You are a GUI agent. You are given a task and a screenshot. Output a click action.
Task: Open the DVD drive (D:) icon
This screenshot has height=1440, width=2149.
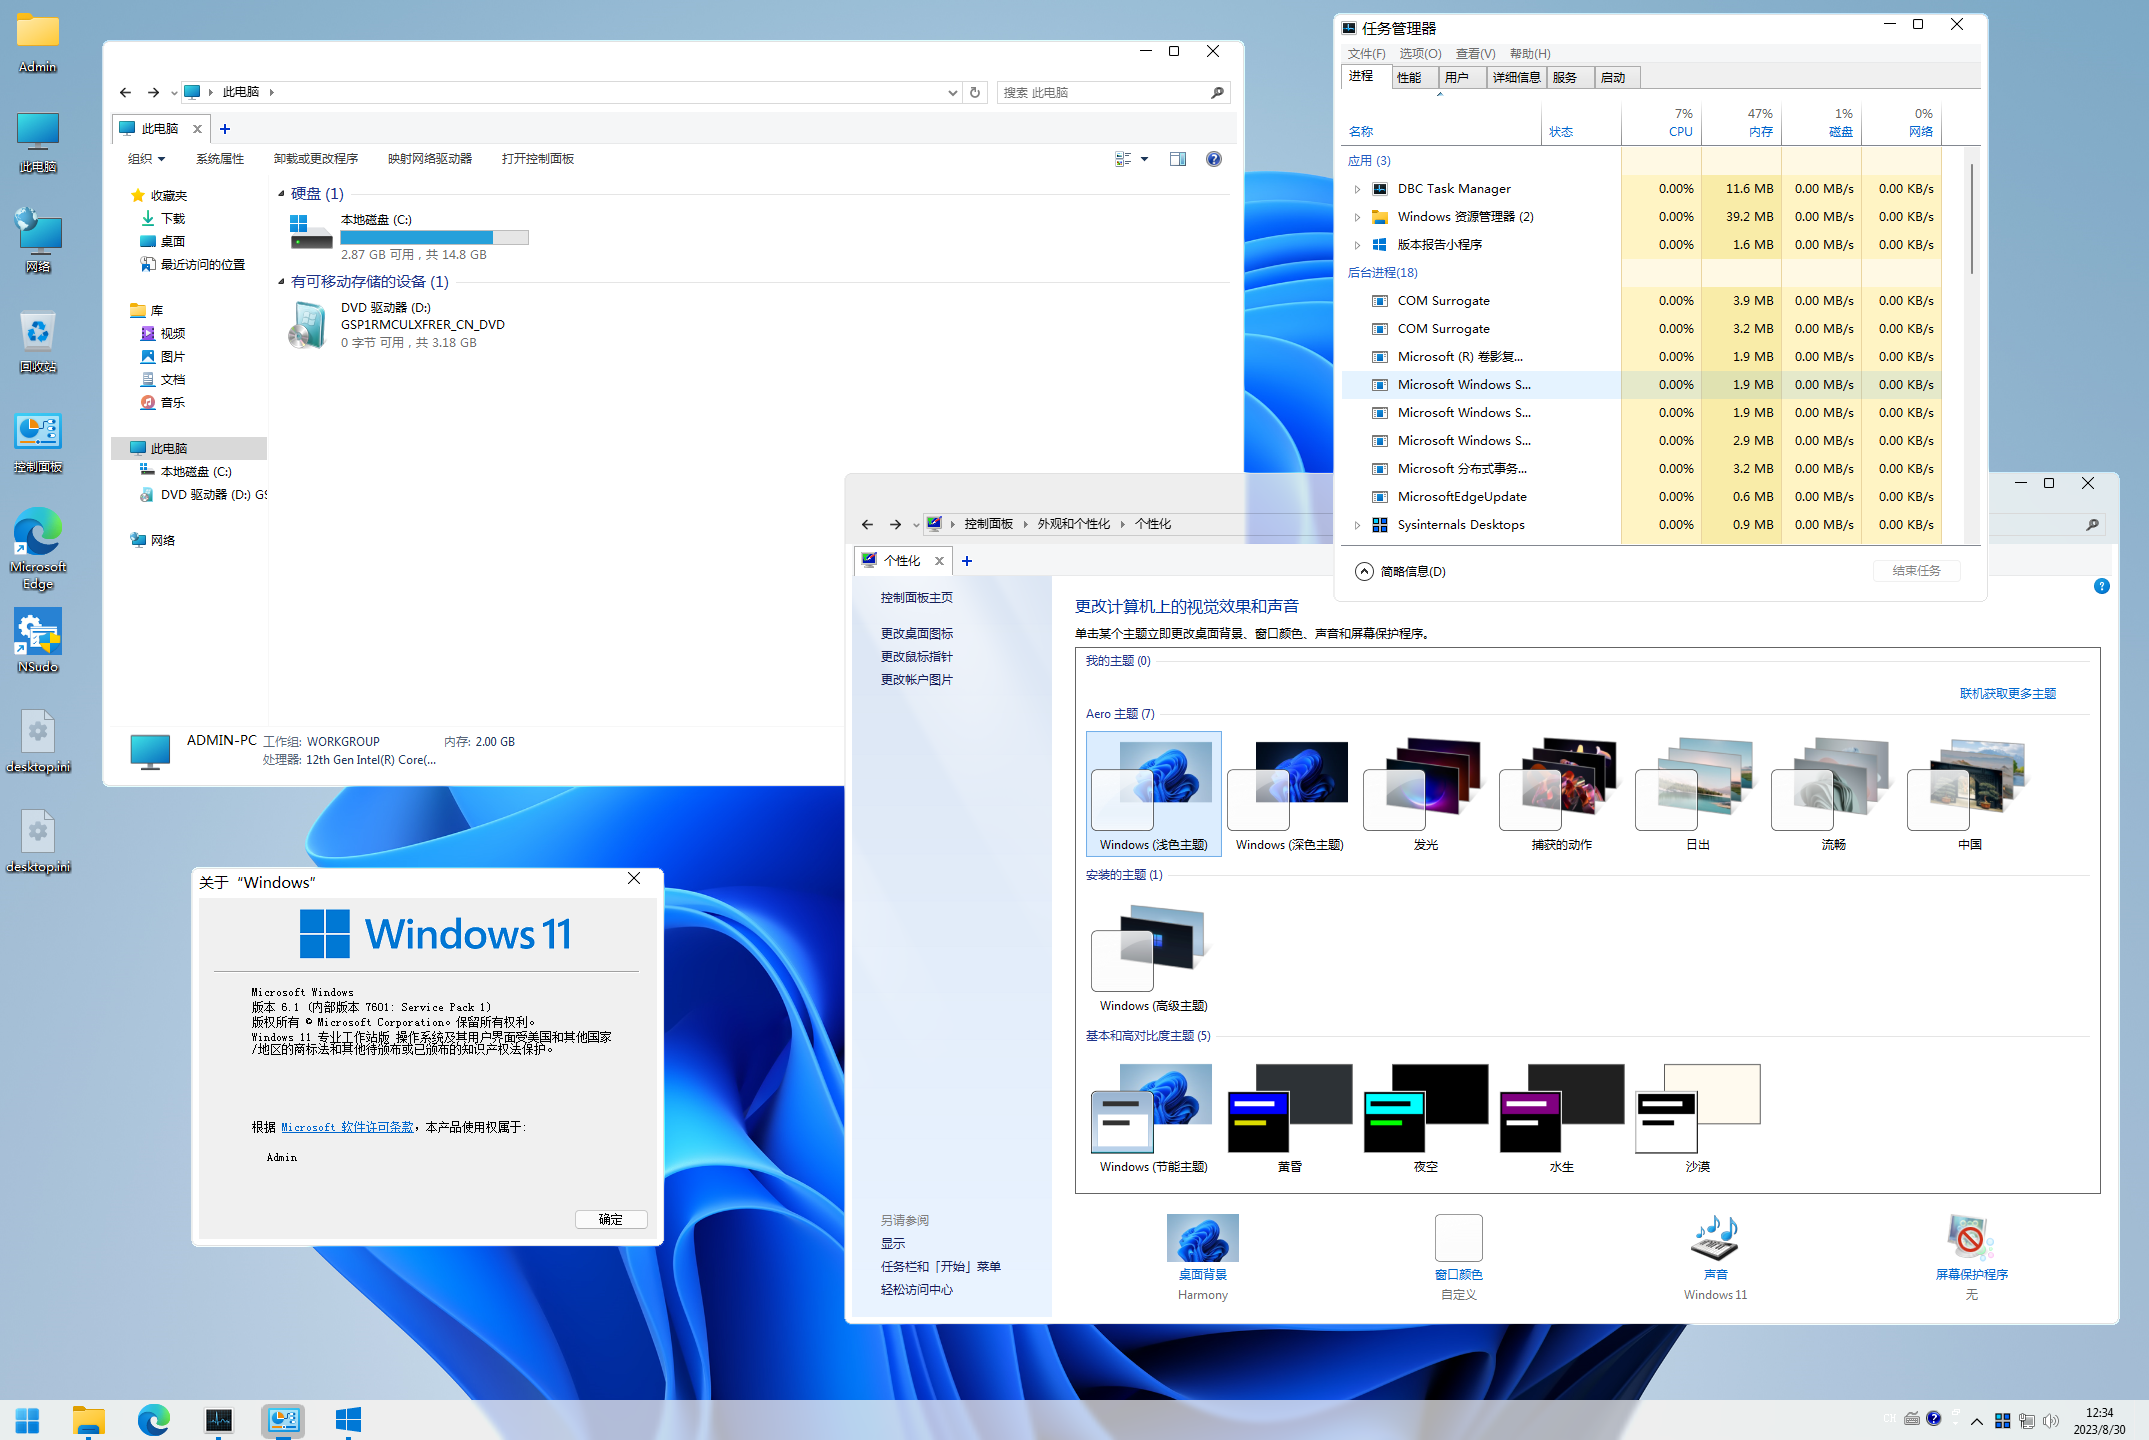308,325
